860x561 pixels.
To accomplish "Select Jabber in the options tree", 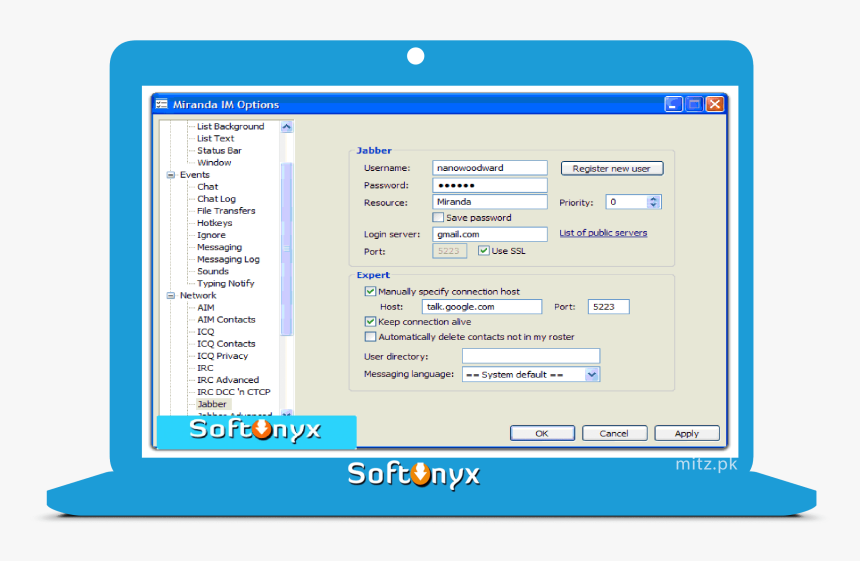I will (212, 404).
